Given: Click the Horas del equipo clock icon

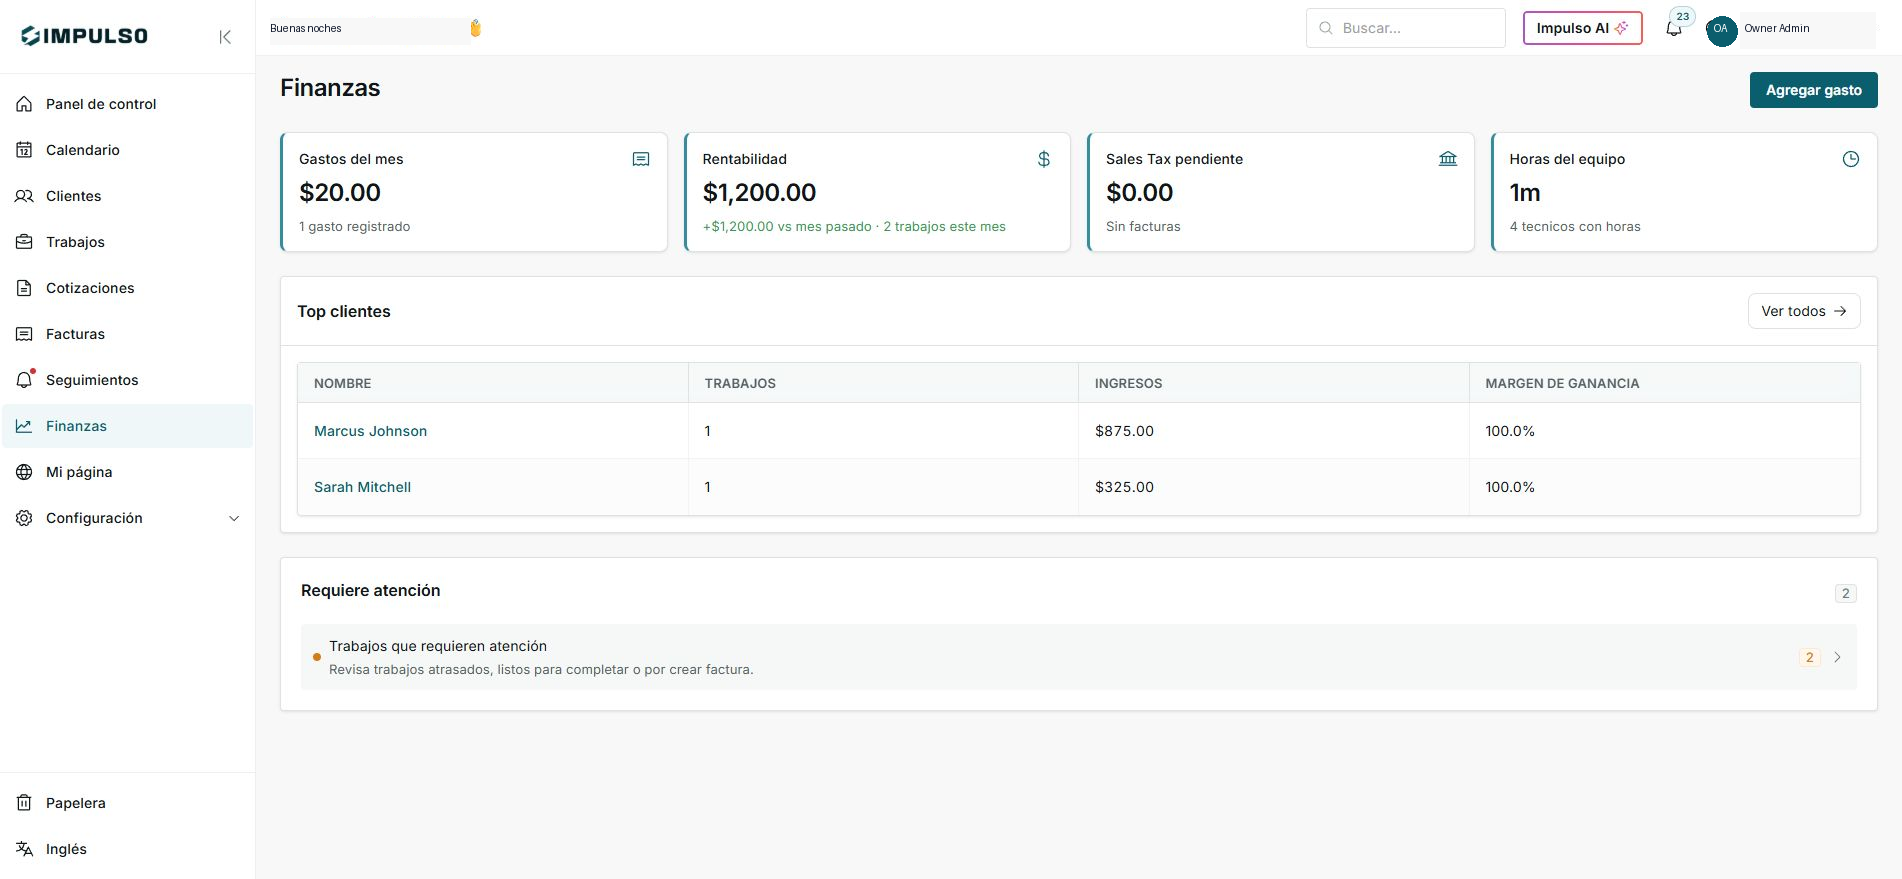Looking at the screenshot, I should [1851, 159].
